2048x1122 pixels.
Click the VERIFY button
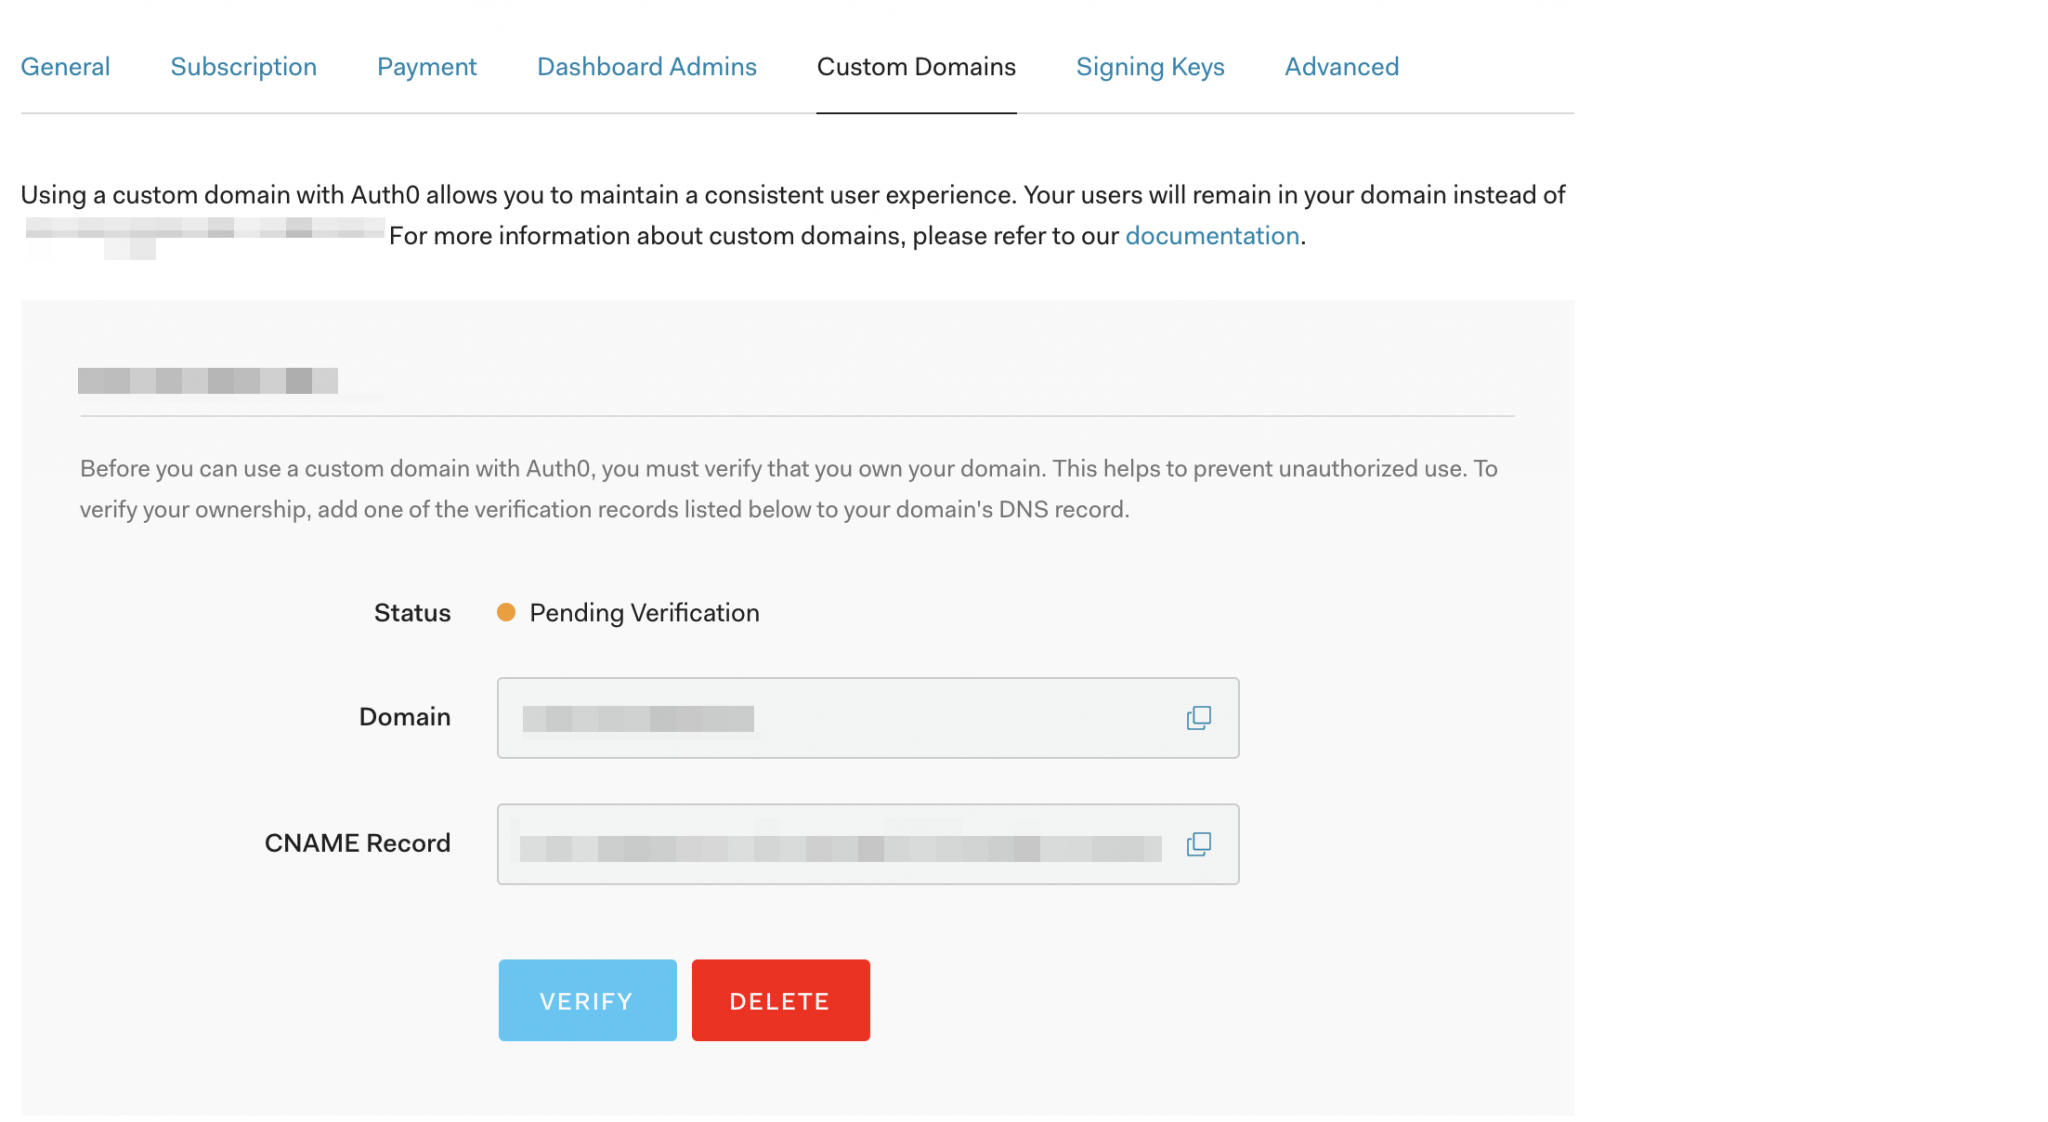pyautogui.click(x=587, y=999)
